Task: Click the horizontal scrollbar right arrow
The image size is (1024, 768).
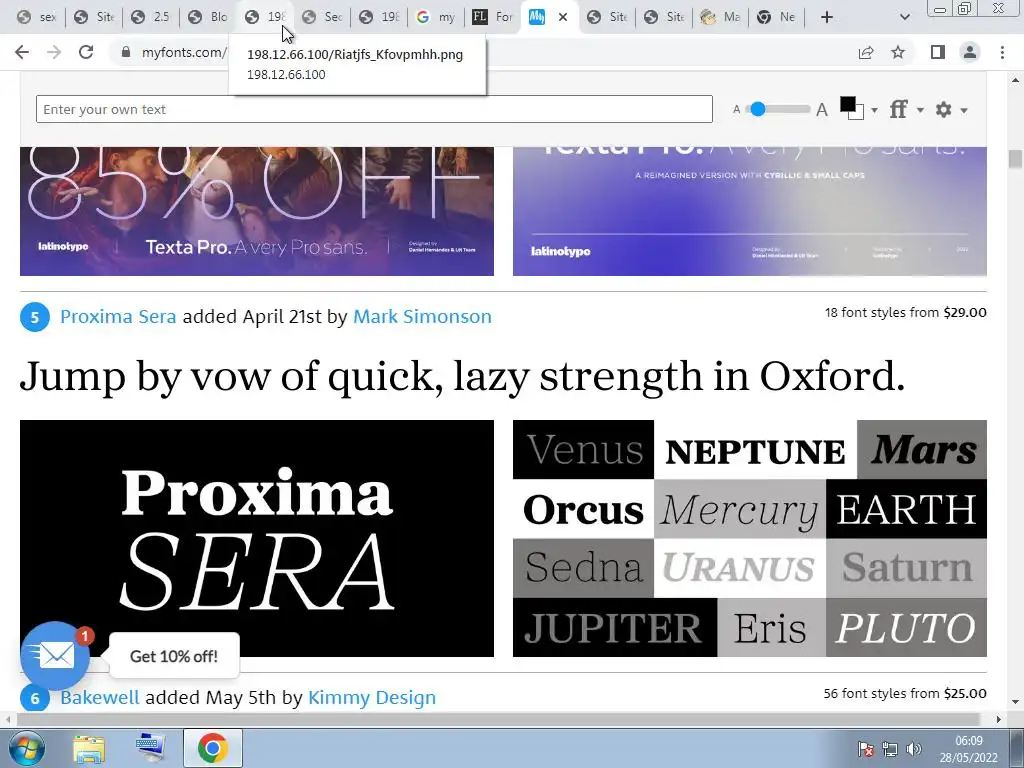Action: 999,719
